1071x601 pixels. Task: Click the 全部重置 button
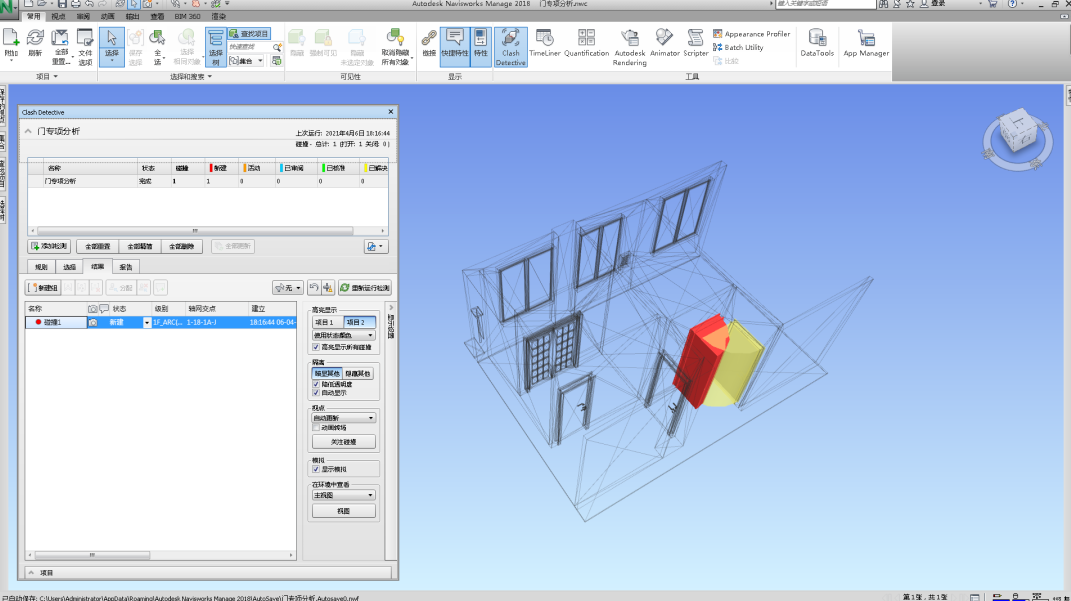click(x=98, y=247)
